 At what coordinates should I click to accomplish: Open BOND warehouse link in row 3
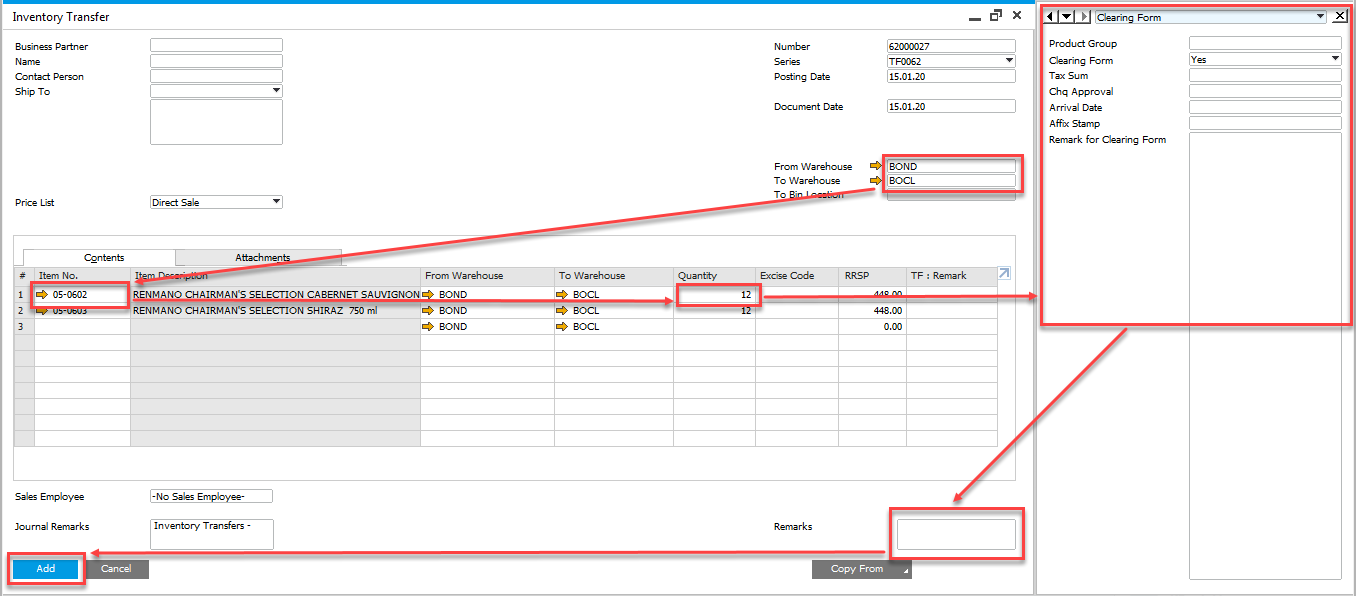click(x=429, y=327)
